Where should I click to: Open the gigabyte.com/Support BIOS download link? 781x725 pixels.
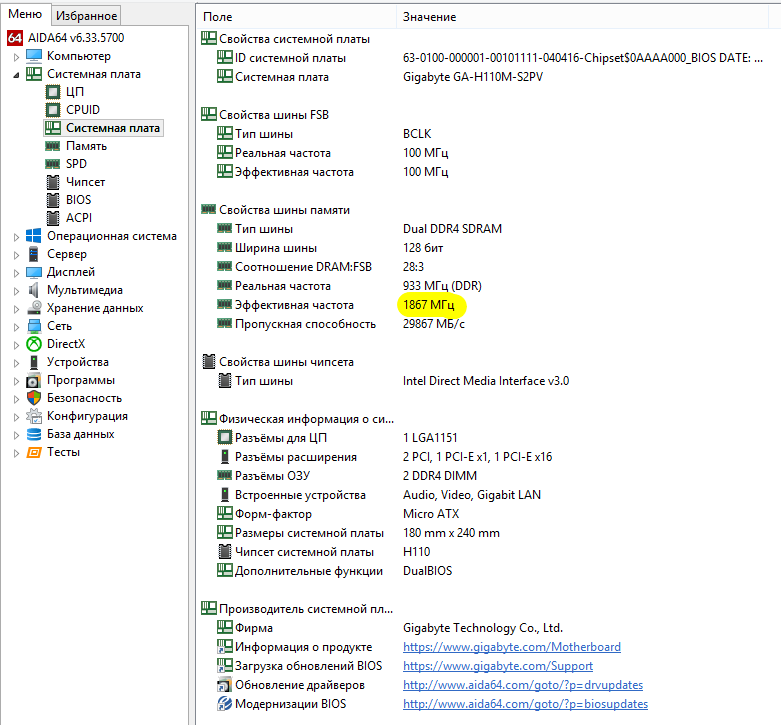(x=497, y=666)
